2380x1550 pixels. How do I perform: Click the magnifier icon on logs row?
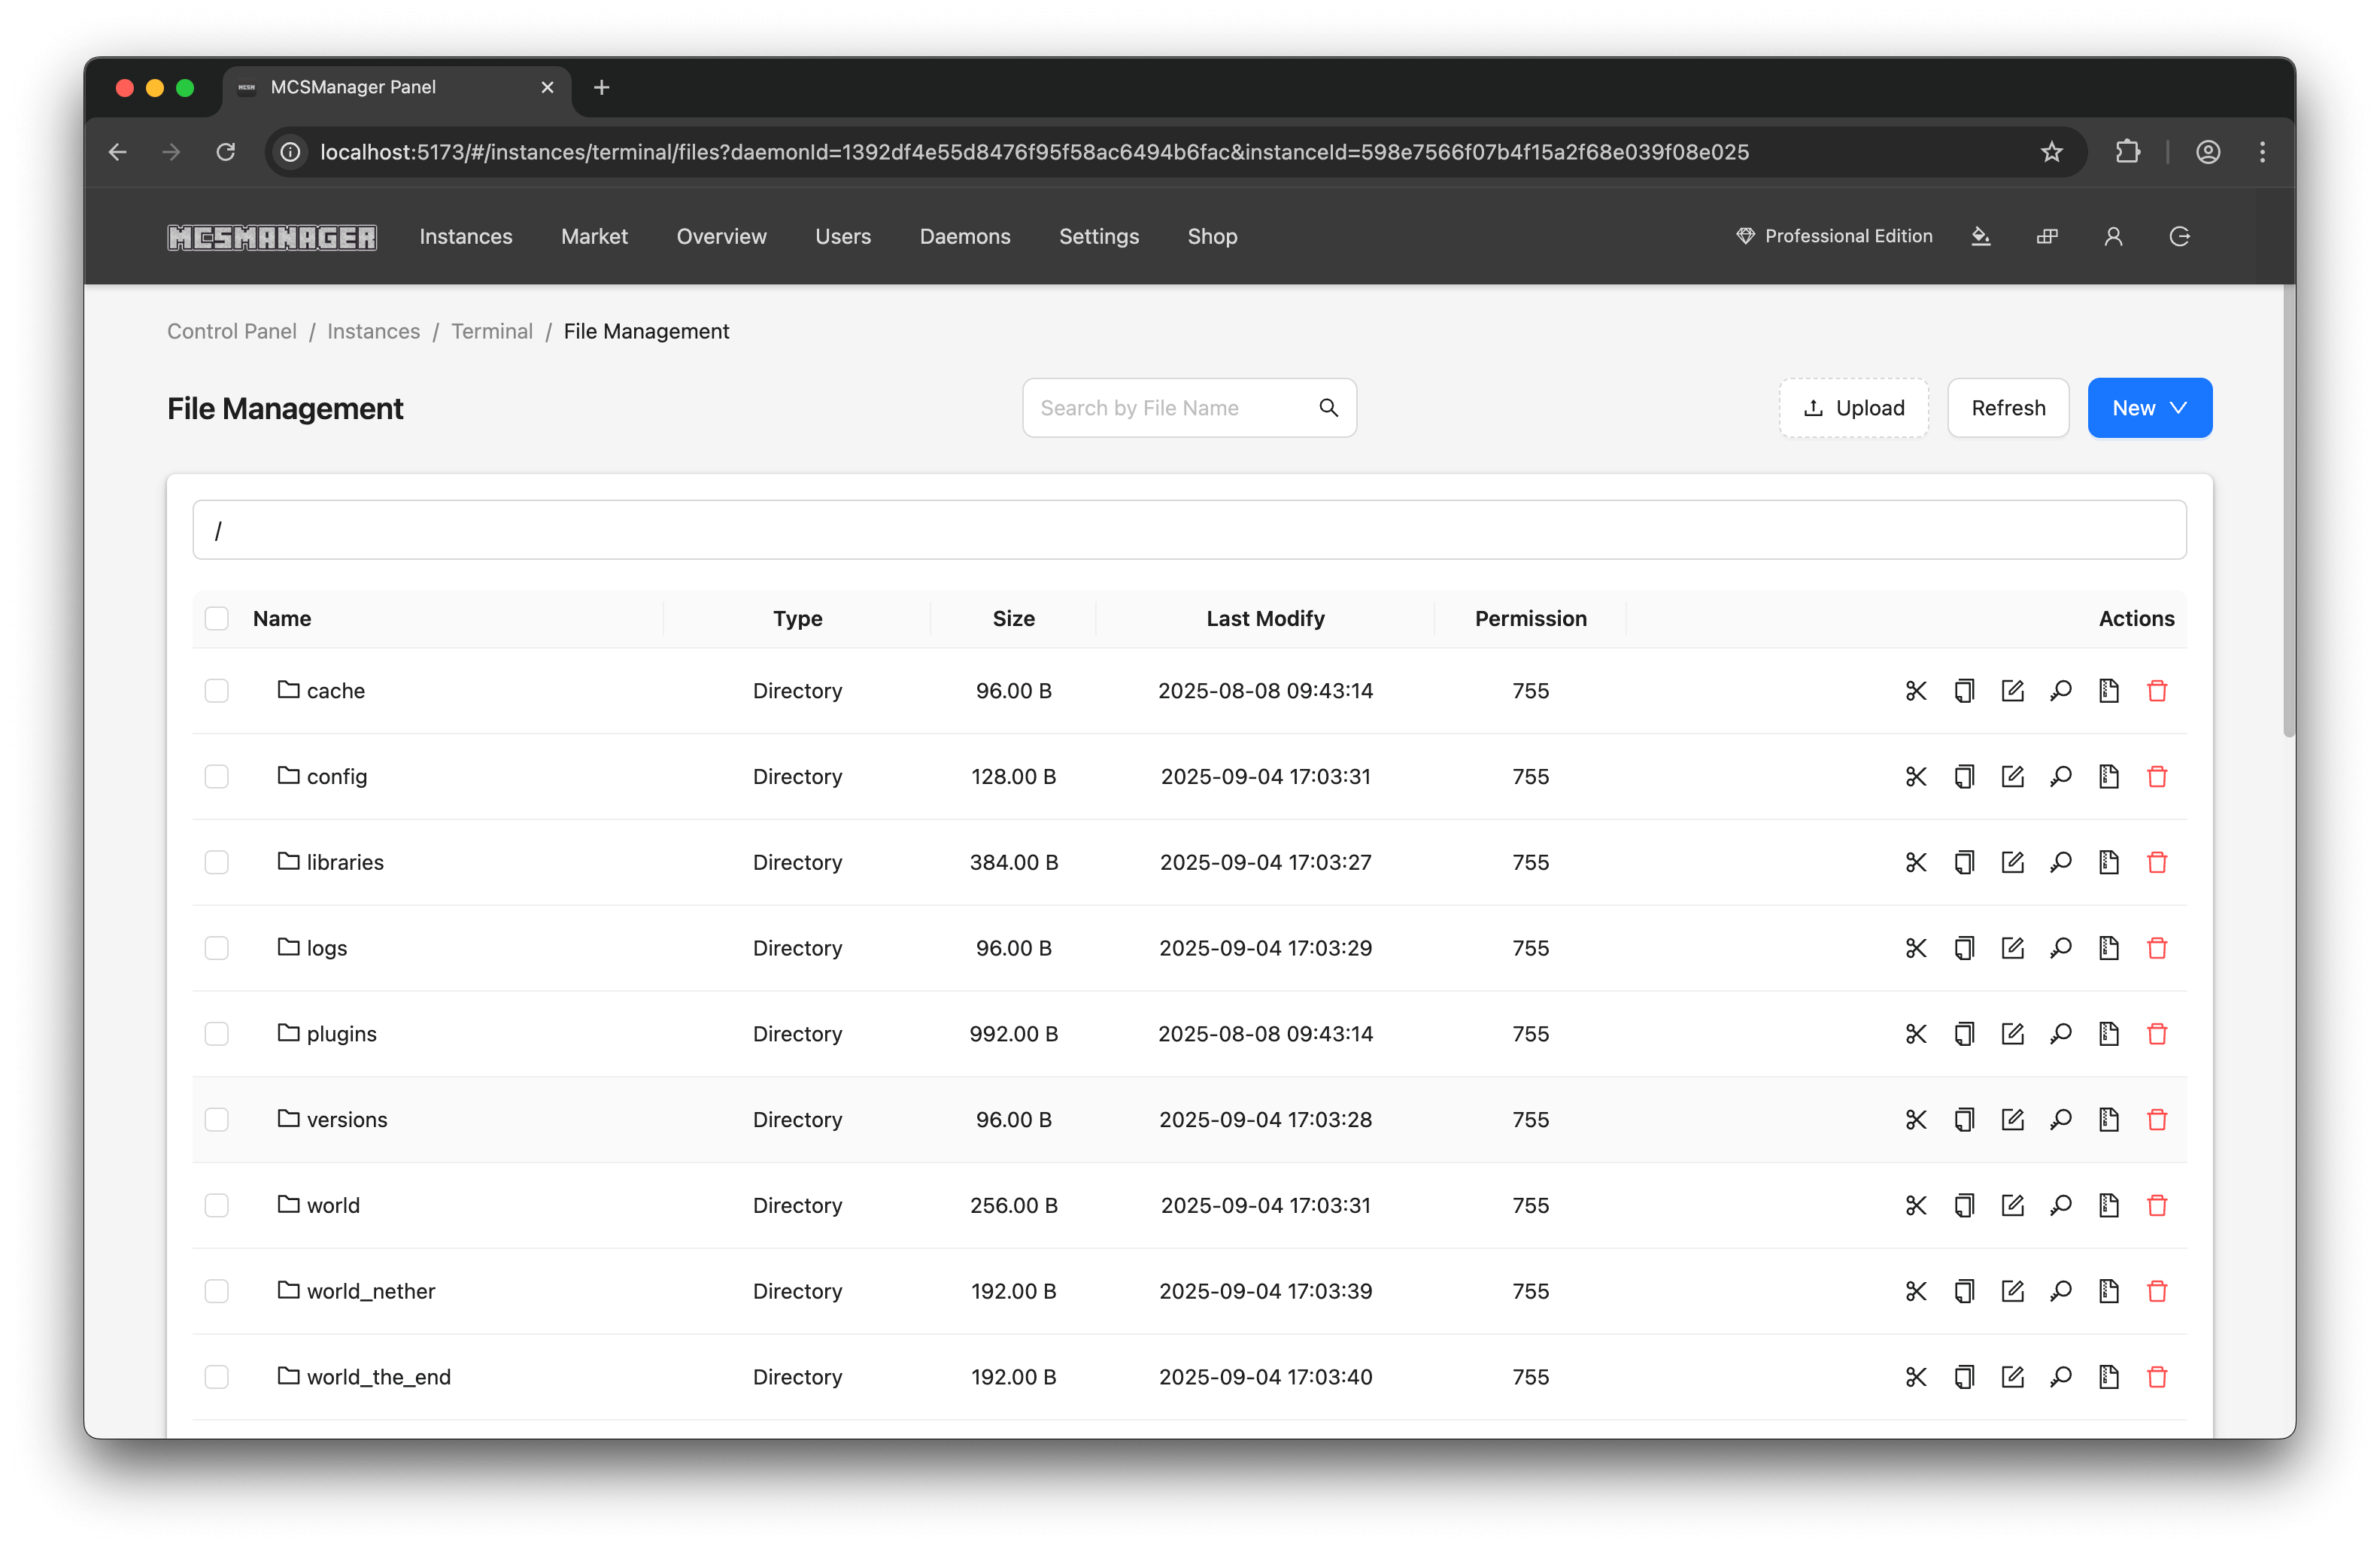coord(2060,948)
